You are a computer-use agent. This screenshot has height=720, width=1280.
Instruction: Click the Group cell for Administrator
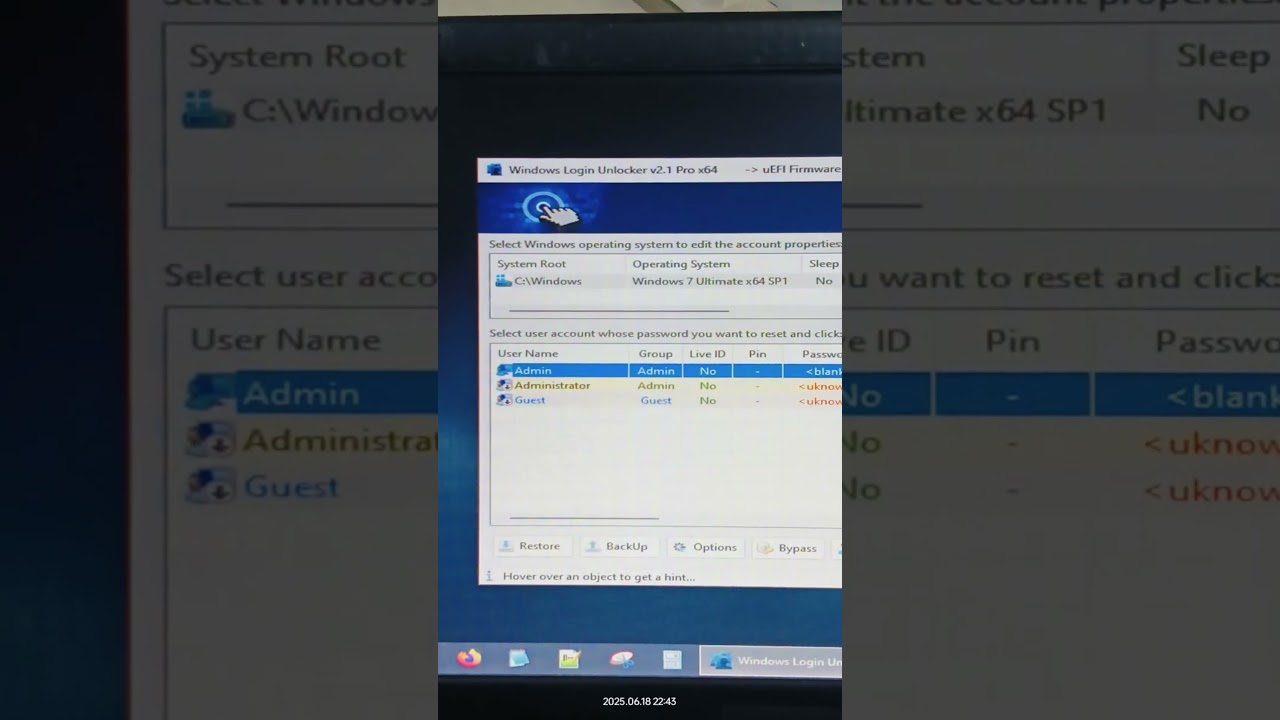tap(656, 385)
